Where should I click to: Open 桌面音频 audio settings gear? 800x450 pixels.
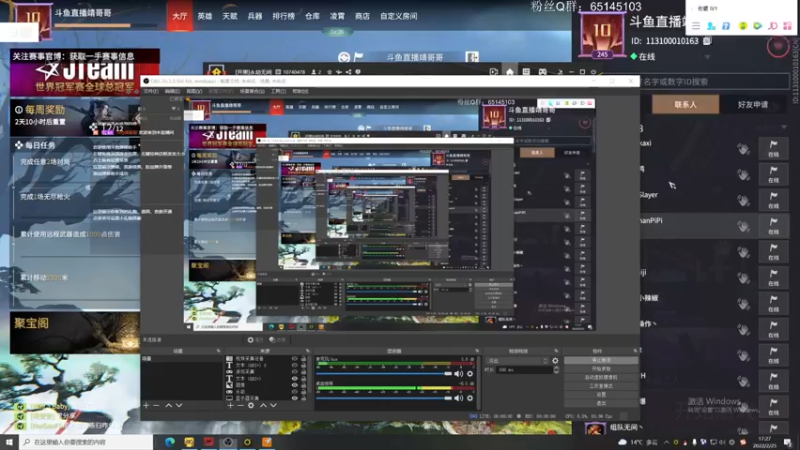pyautogui.click(x=470, y=398)
